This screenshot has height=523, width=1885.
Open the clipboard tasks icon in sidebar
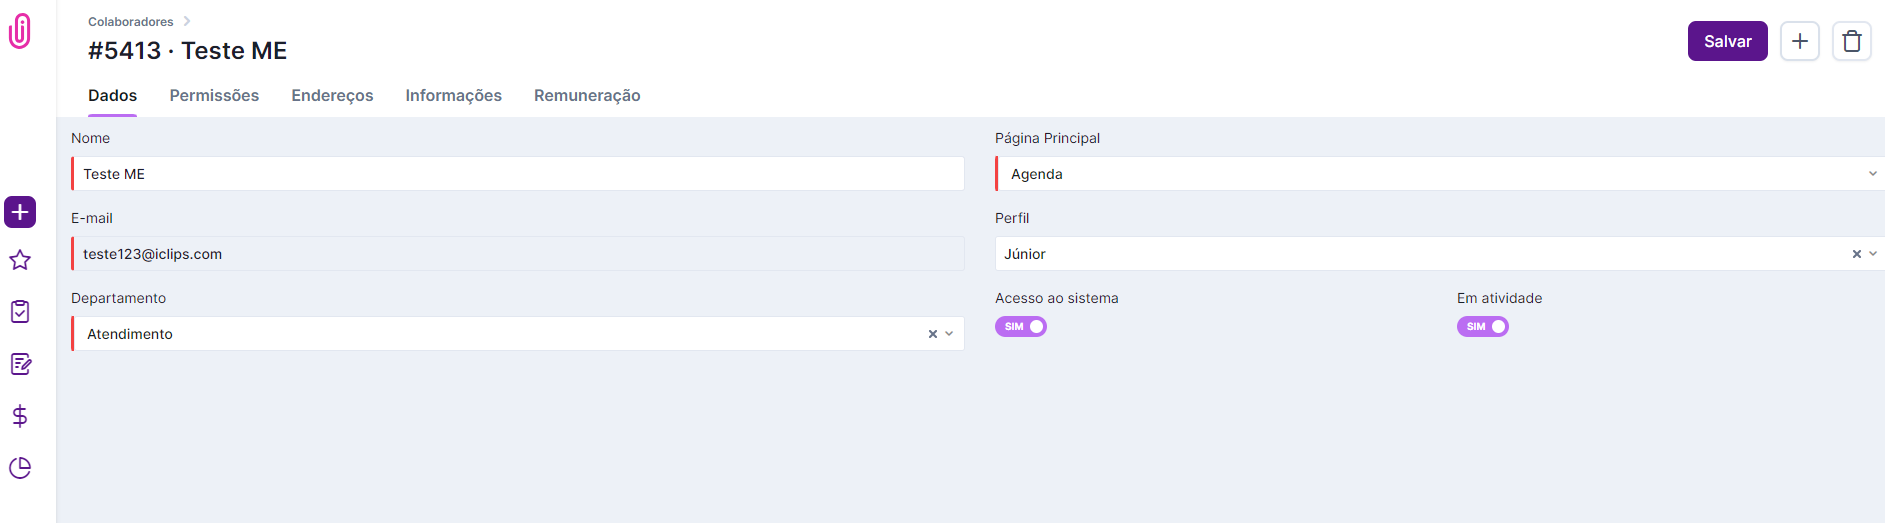point(20,312)
